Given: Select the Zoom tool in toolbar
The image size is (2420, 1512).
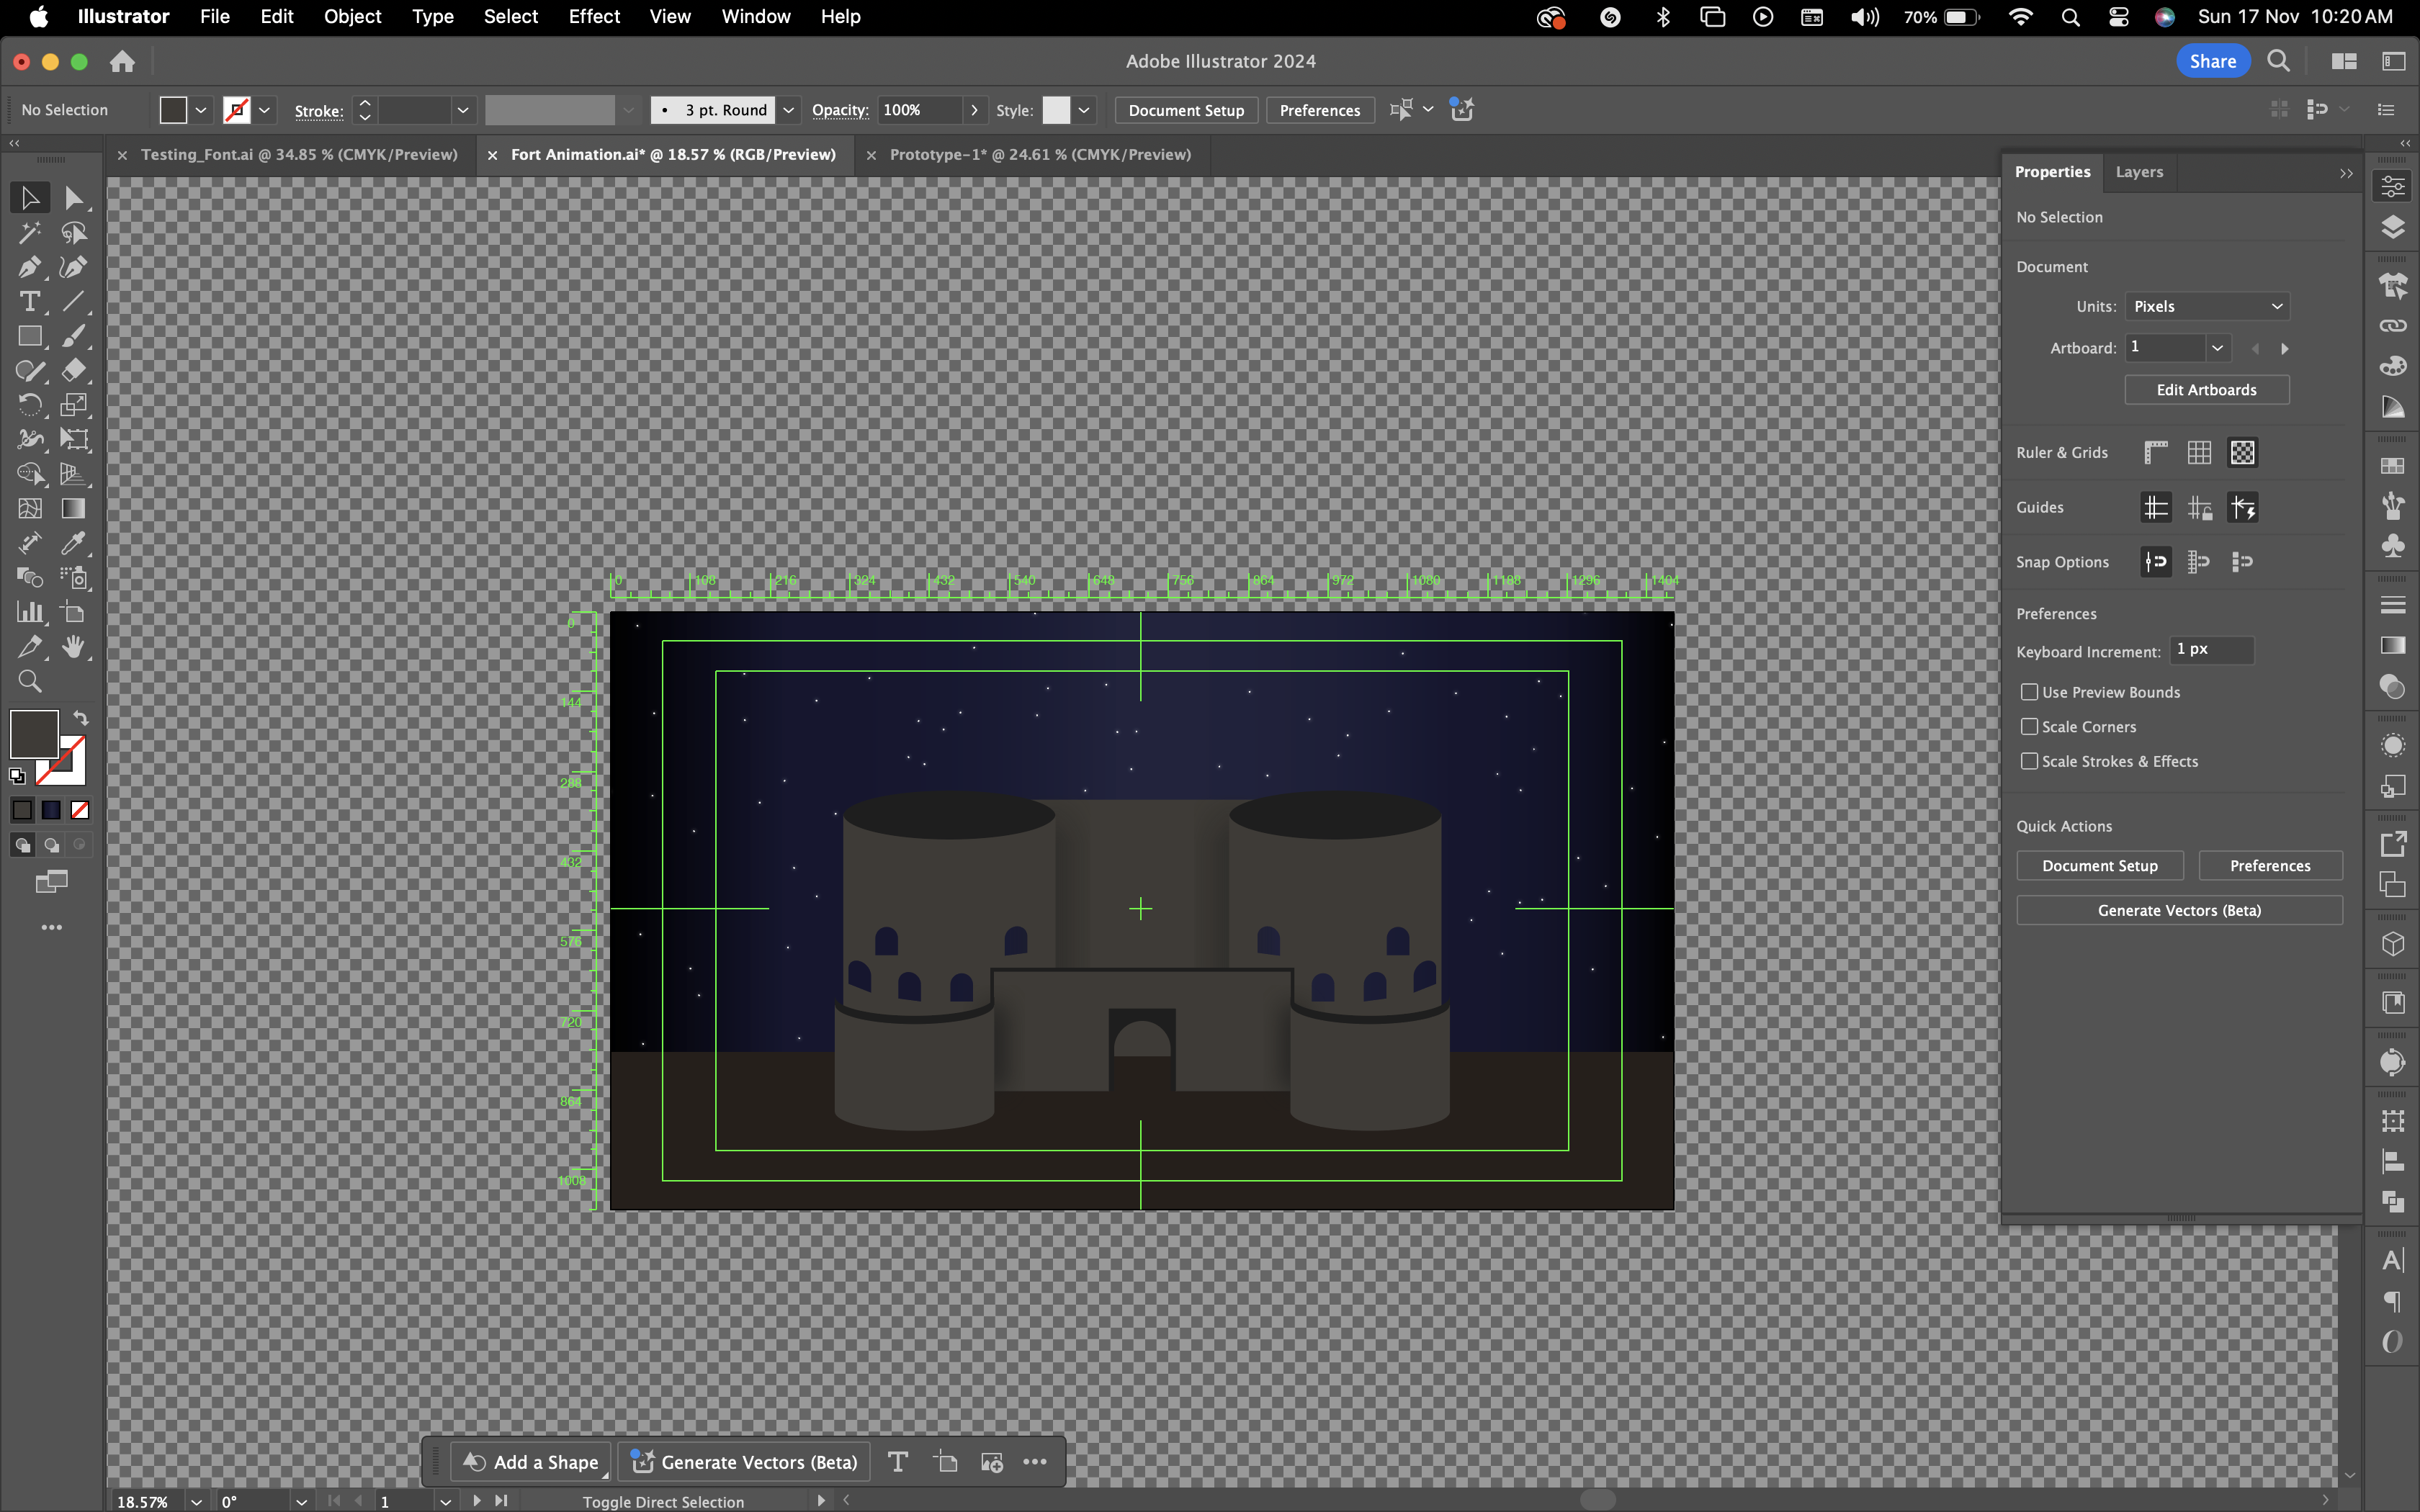Looking at the screenshot, I should (x=29, y=682).
